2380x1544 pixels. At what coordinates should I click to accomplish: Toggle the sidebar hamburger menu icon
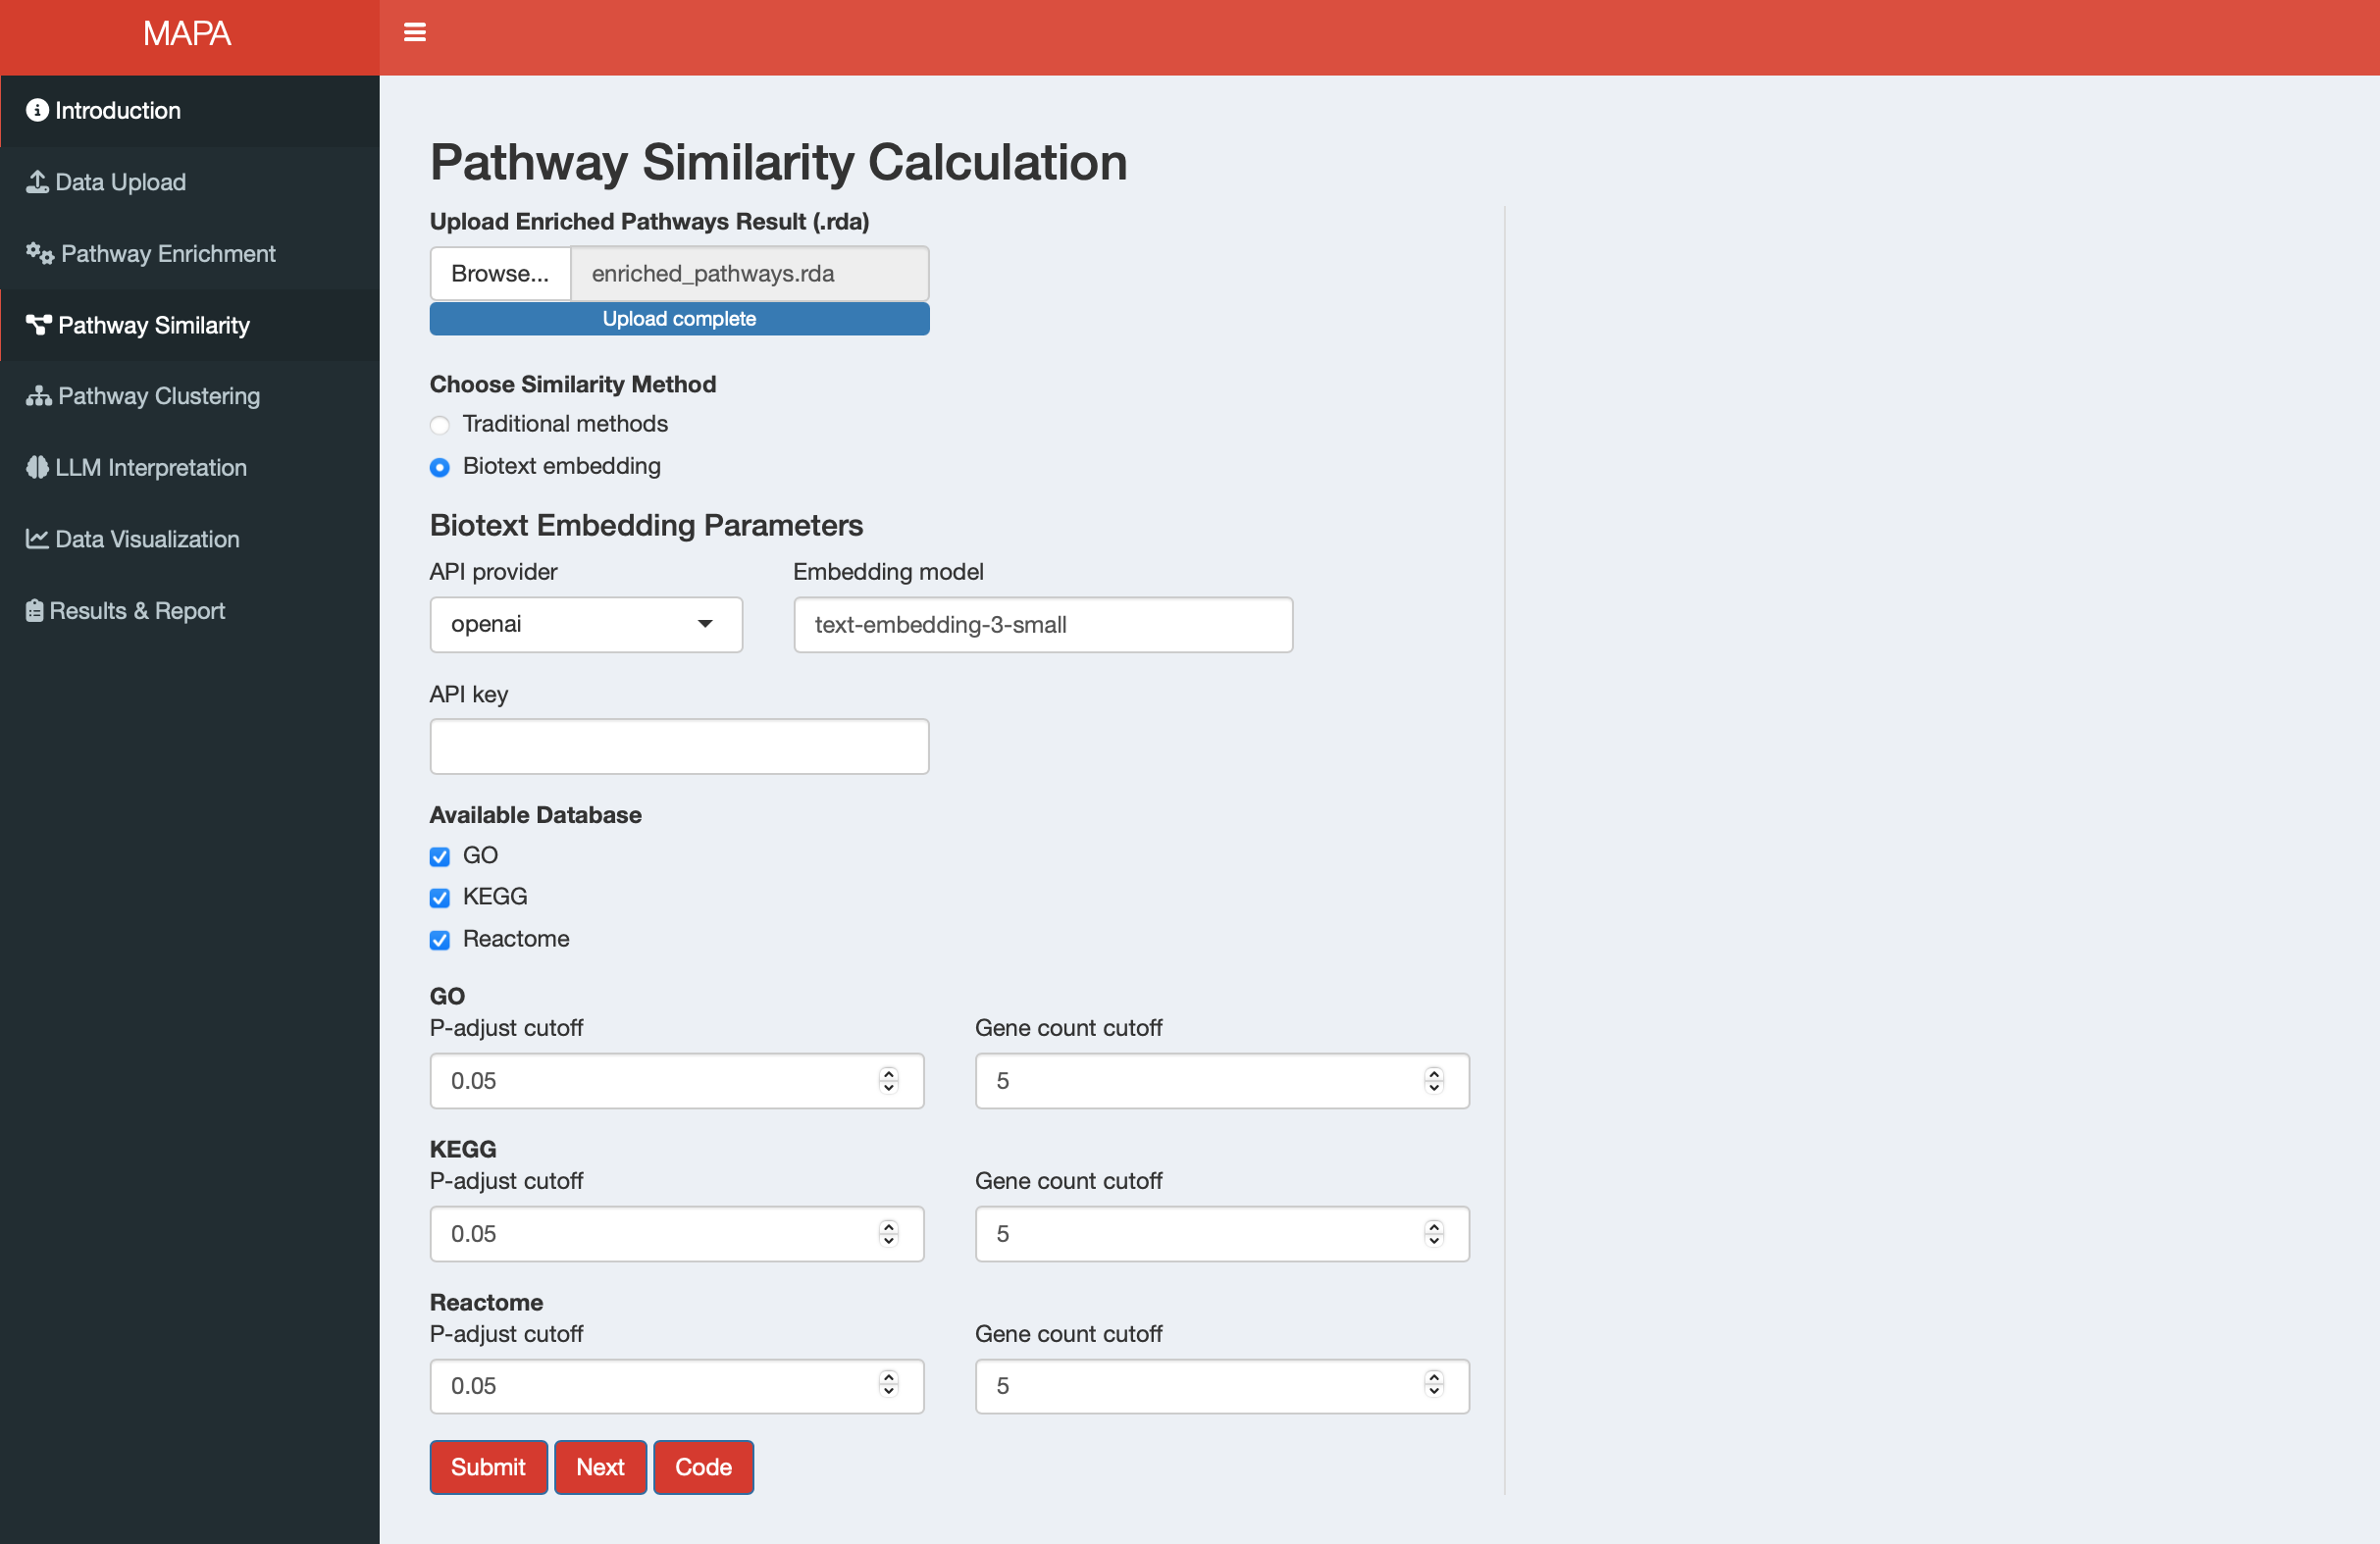pyautogui.click(x=414, y=33)
